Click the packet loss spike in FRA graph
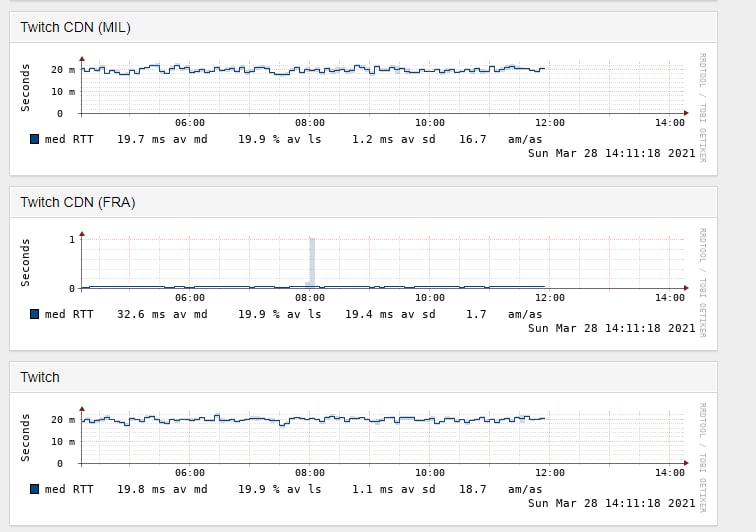 [x=312, y=263]
